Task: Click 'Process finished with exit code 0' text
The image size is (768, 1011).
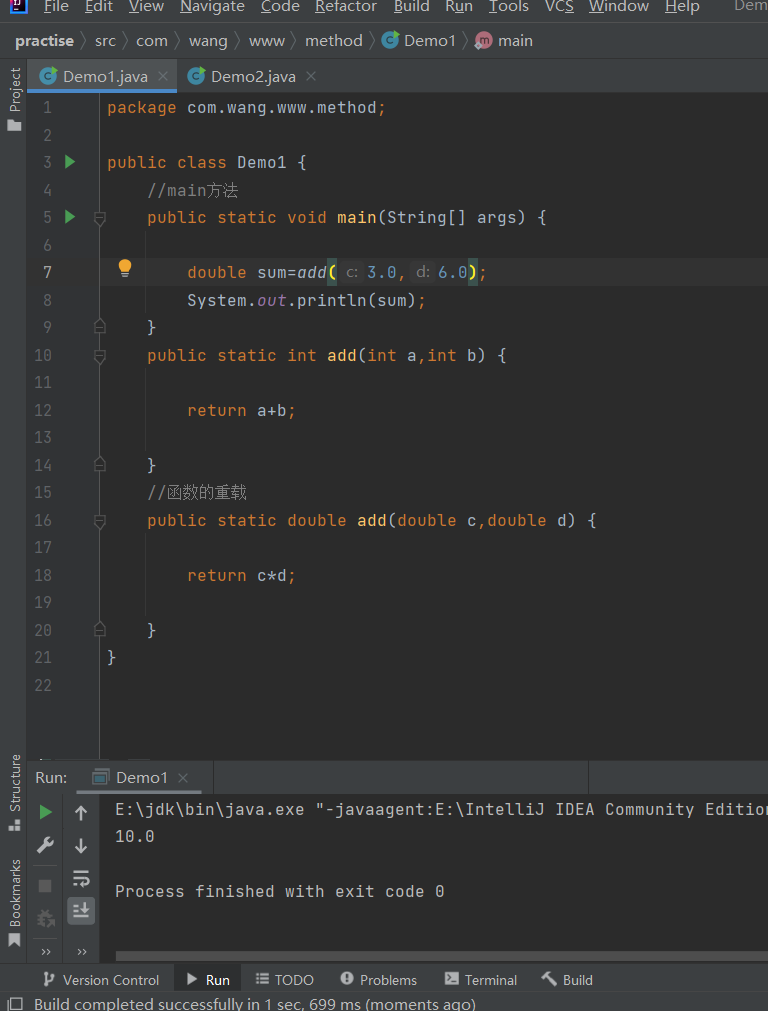Action: pos(279,892)
